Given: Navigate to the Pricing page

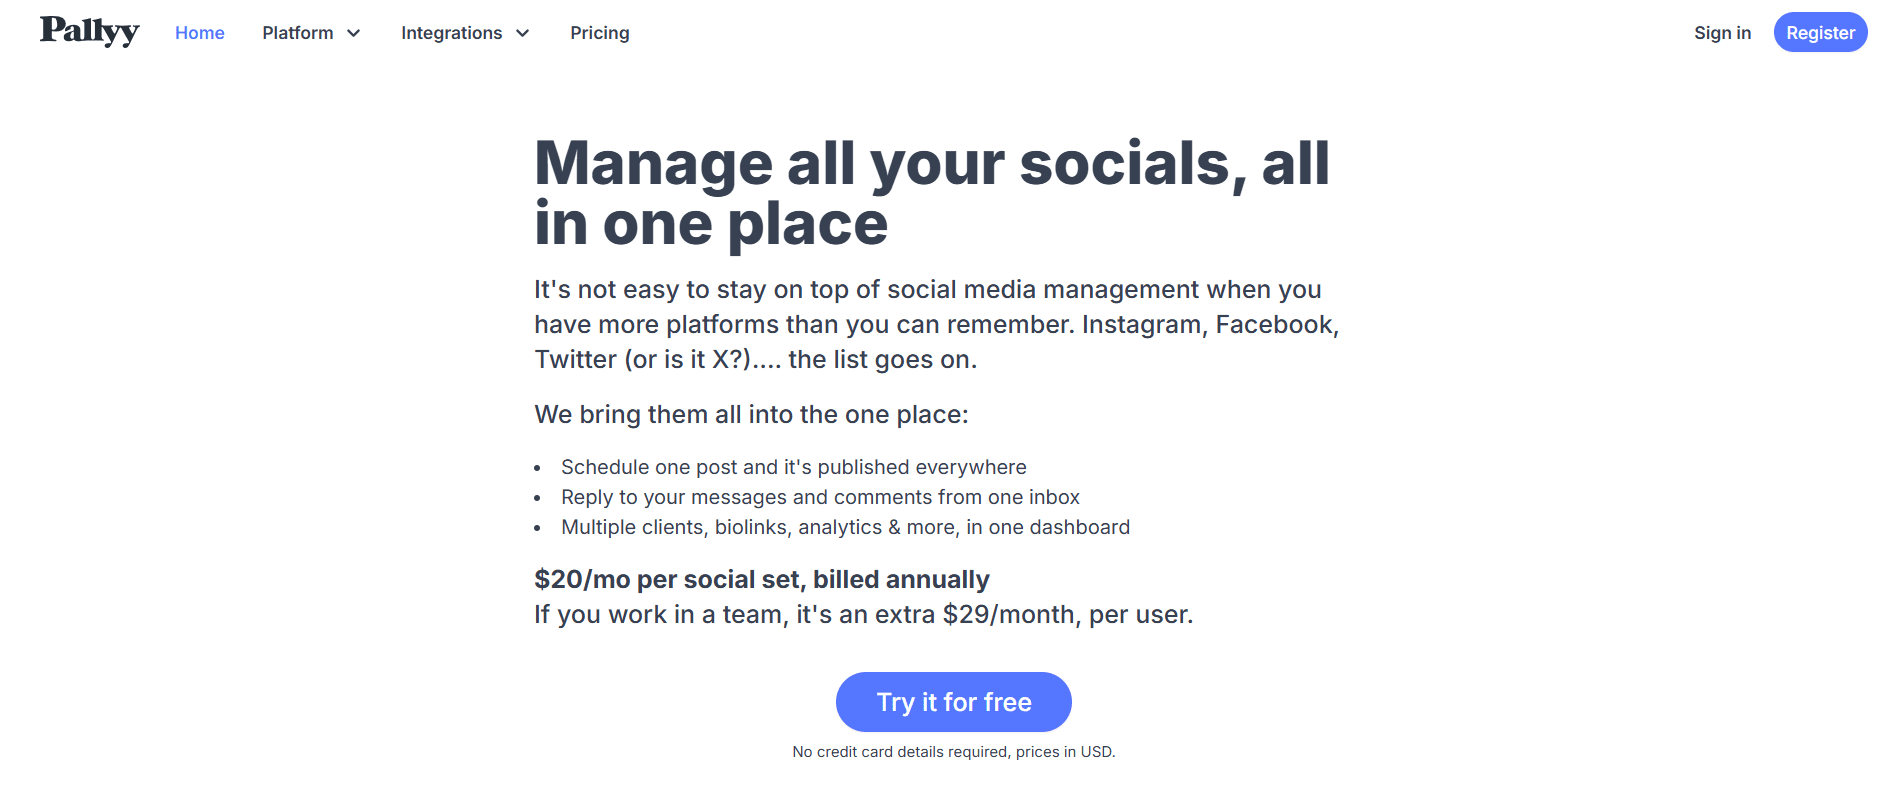Looking at the screenshot, I should click(x=600, y=33).
